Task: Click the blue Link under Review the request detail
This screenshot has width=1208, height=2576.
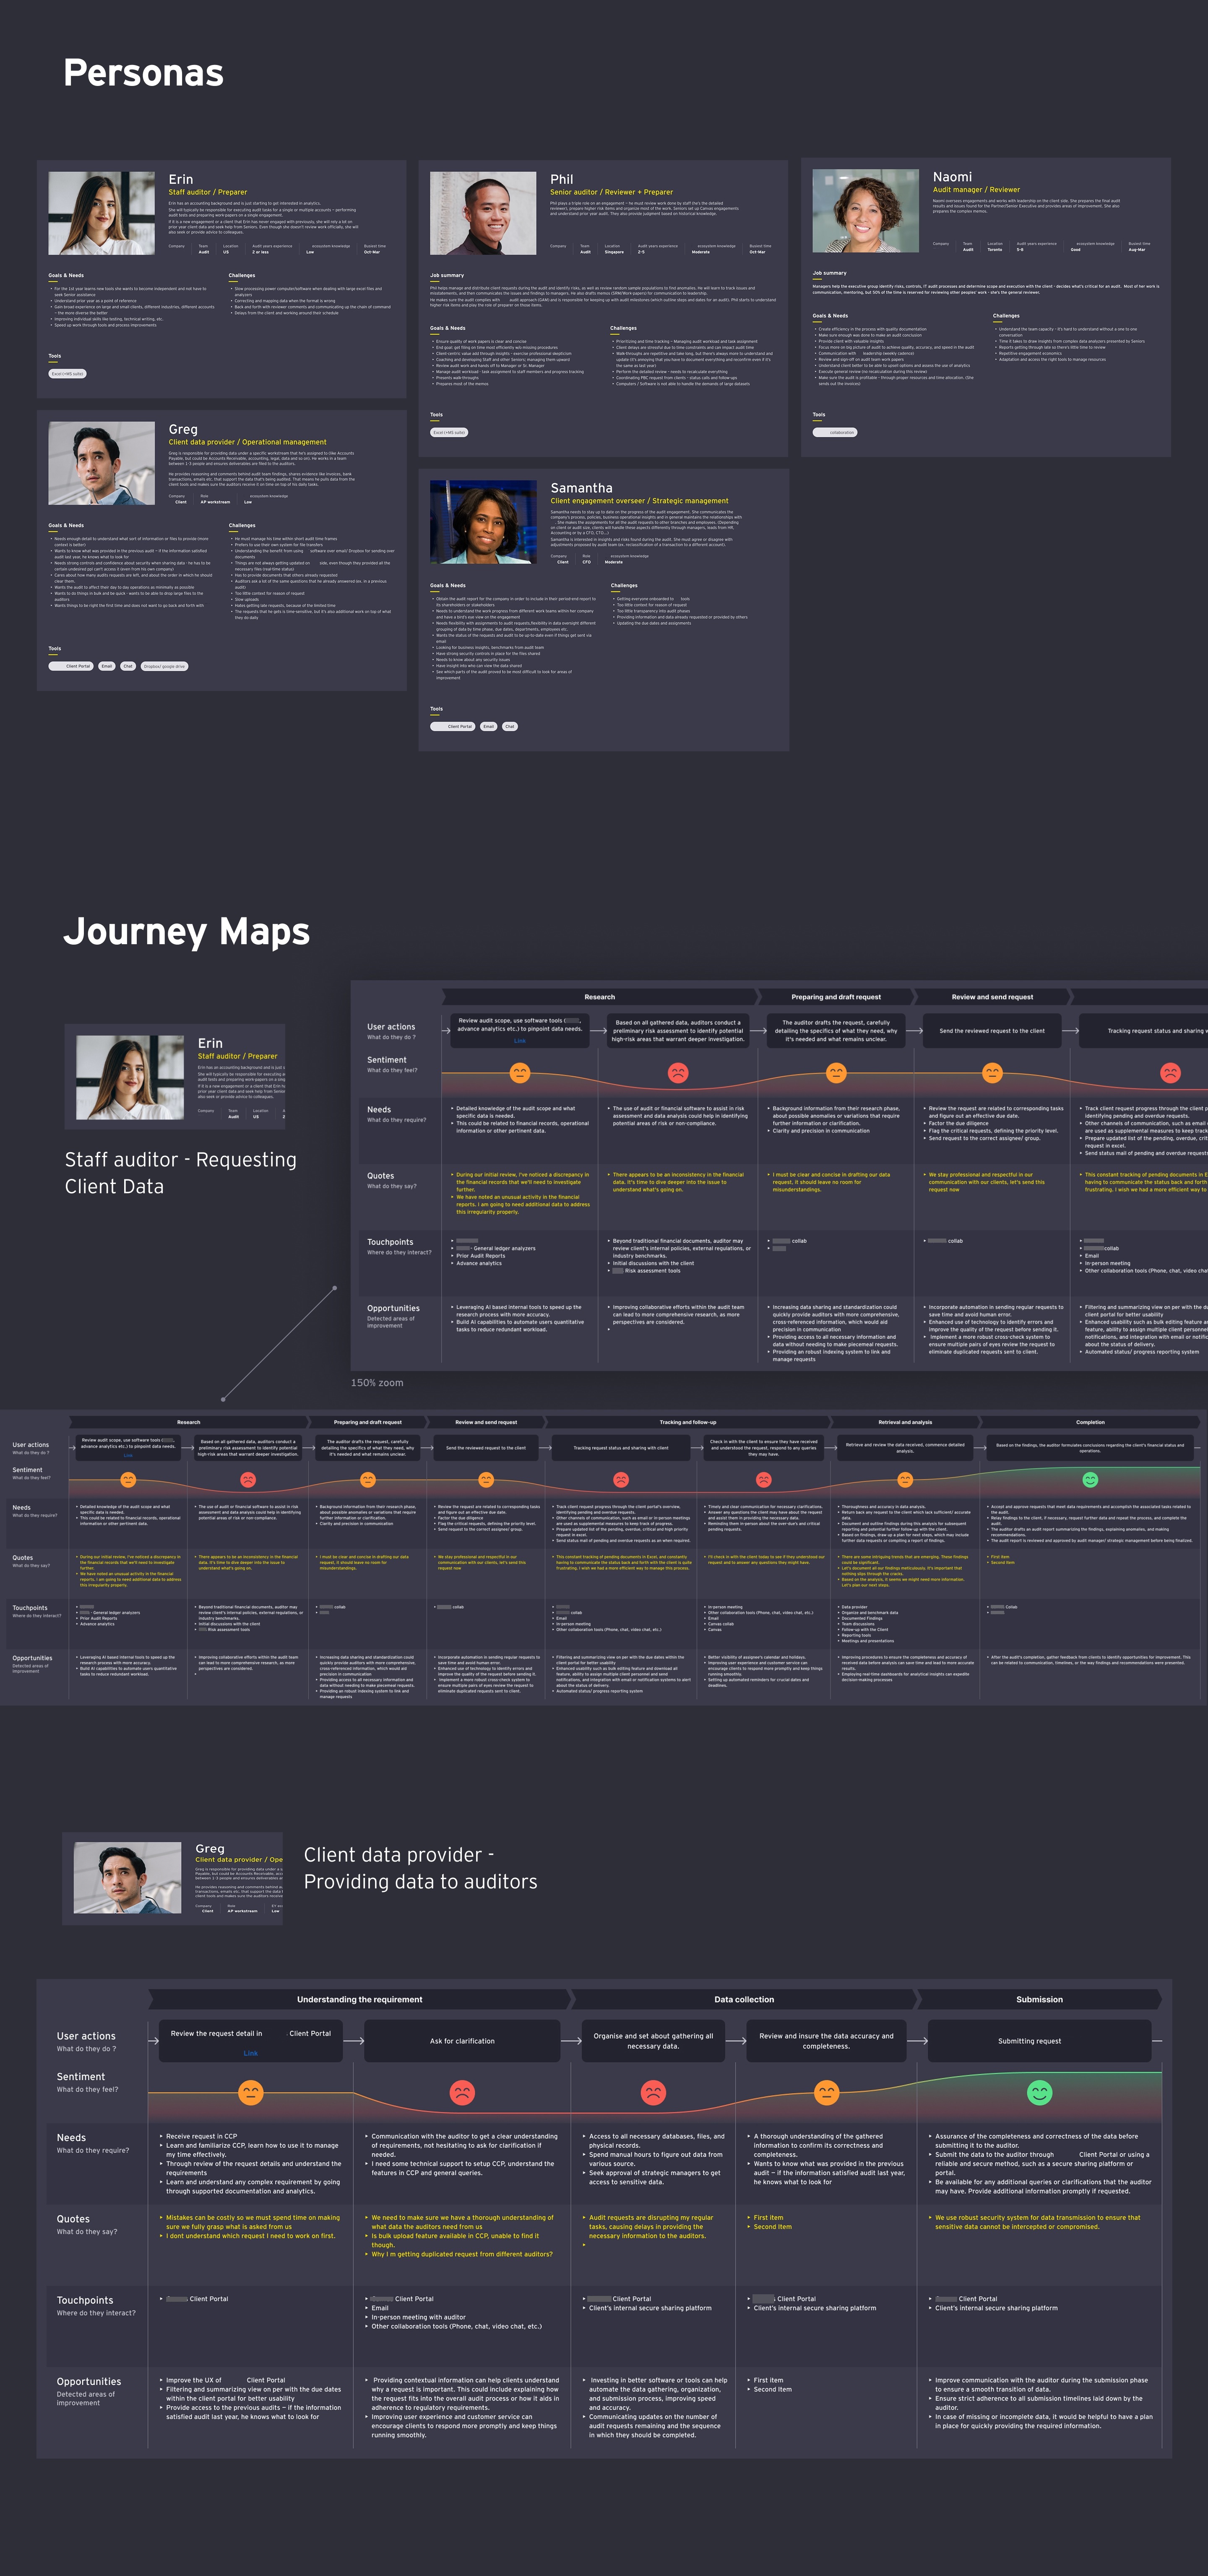Action: tap(250, 2053)
